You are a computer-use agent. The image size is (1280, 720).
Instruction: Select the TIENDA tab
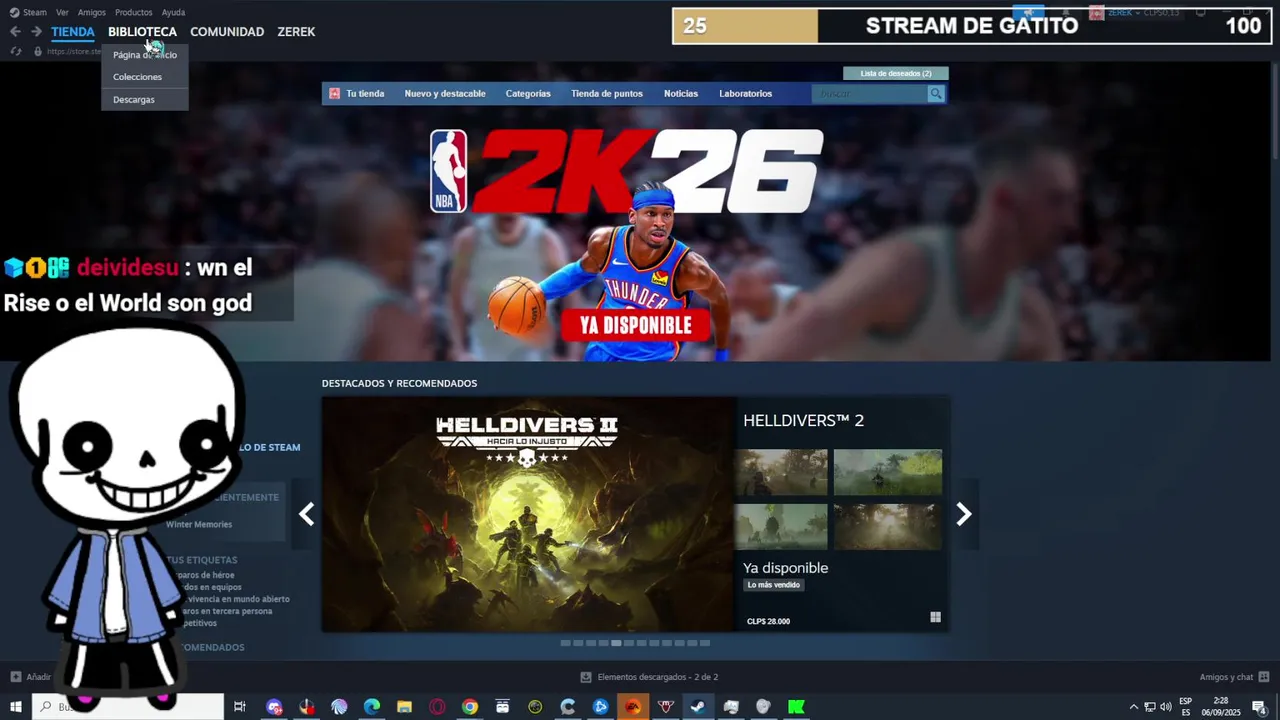click(x=73, y=32)
